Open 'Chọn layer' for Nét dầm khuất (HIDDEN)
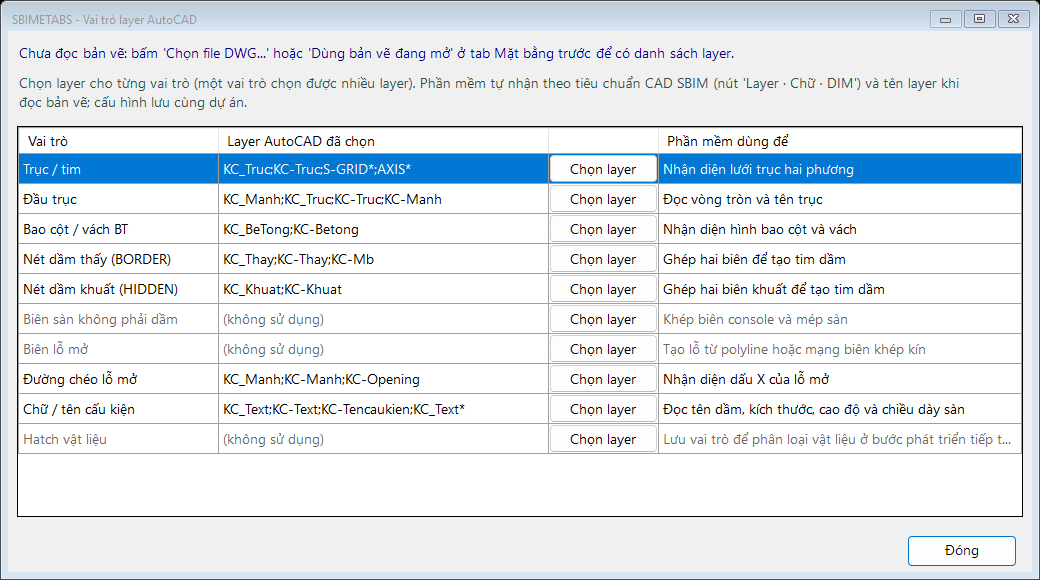The width and height of the screenshot is (1040, 580). click(x=603, y=289)
